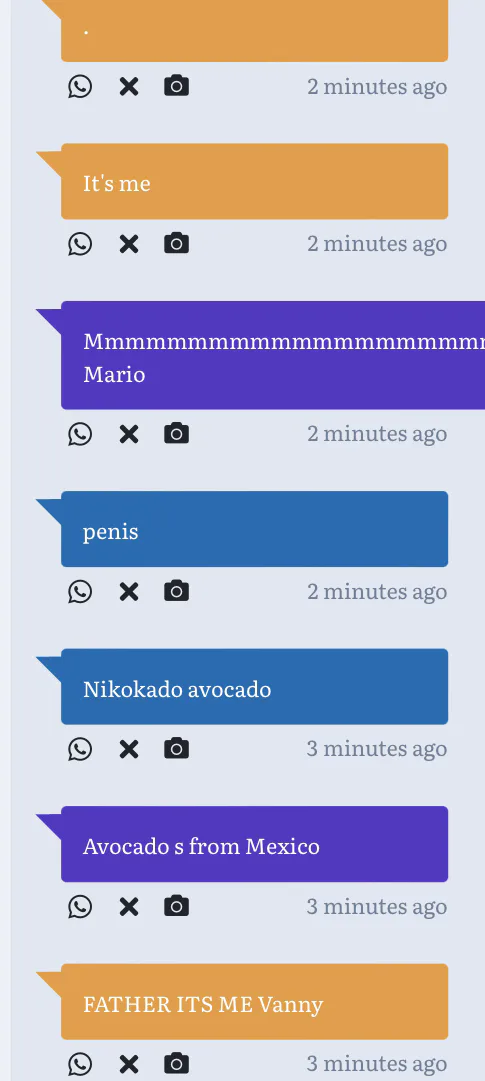Share "Nikokado avocado" message via WhatsApp icon
The image size is (485, 1081).
pos(80,749)
